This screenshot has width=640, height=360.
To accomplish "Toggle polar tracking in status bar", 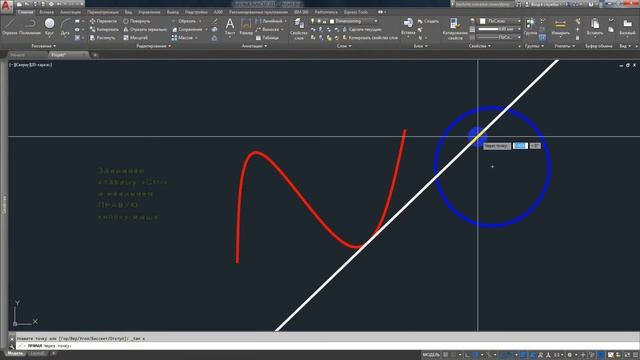I will click(x=476, y=355).
